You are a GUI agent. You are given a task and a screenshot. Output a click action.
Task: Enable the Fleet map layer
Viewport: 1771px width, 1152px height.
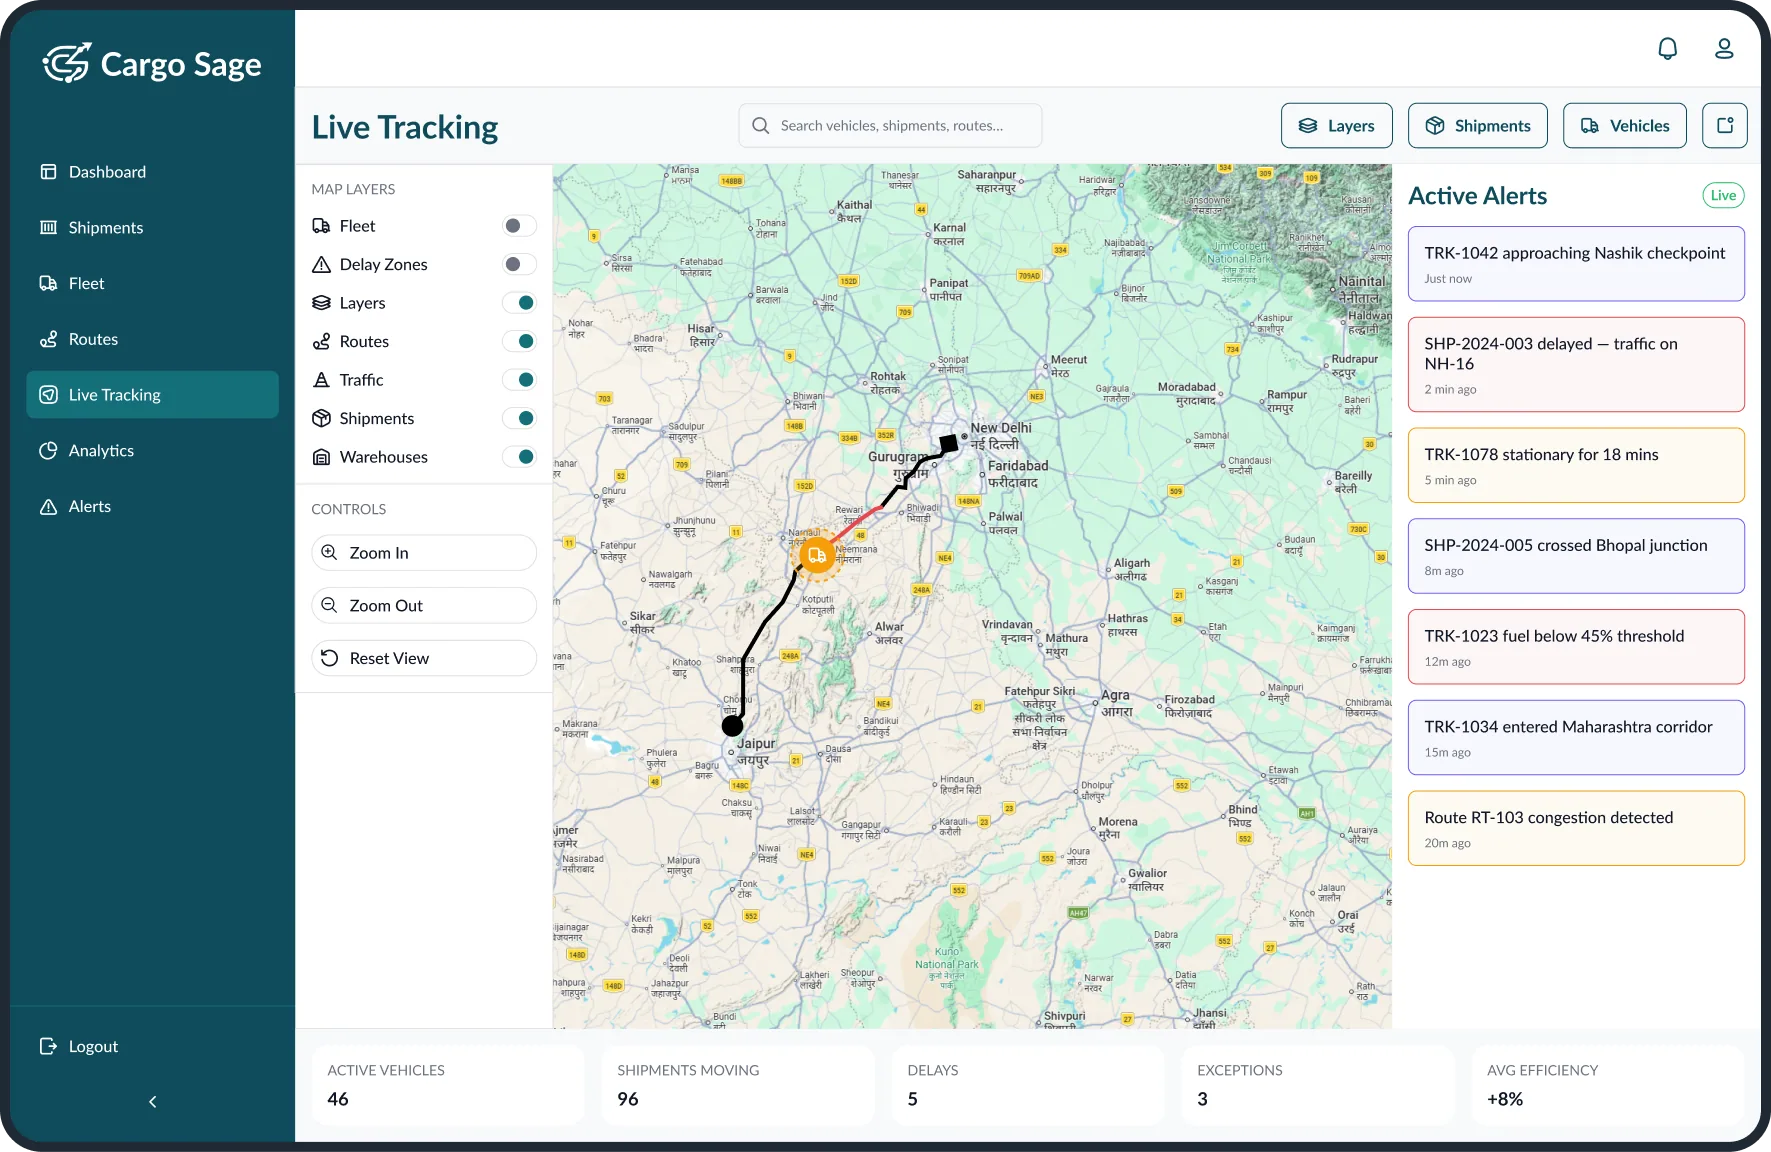coord(519,225)
